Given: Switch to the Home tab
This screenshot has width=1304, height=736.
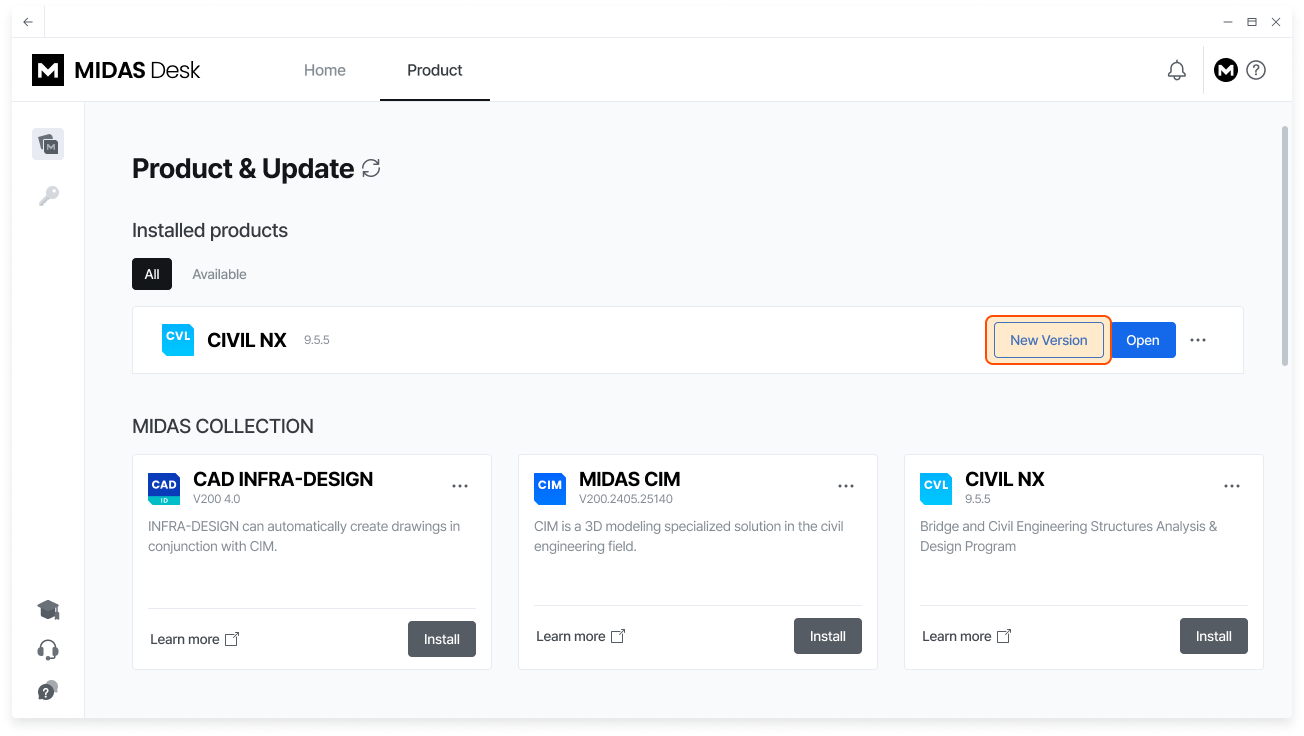Looking at the screenshot, I should 325,70.
